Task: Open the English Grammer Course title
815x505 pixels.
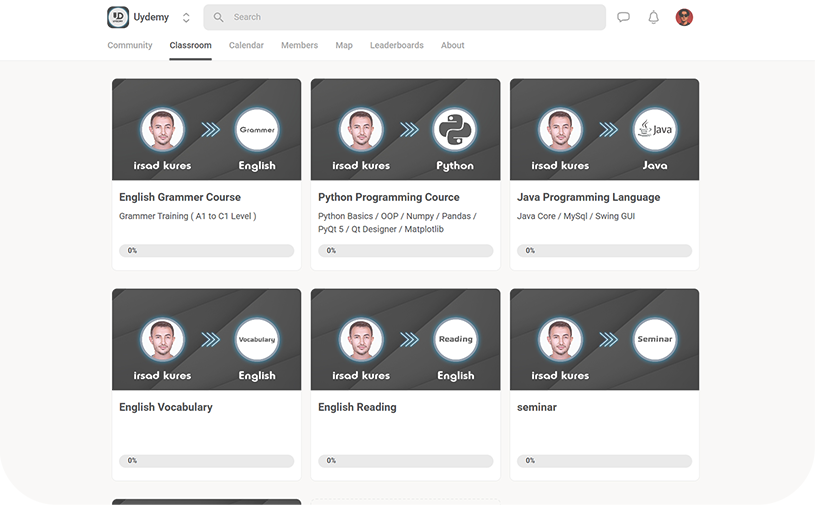Action: click(180, 197)
